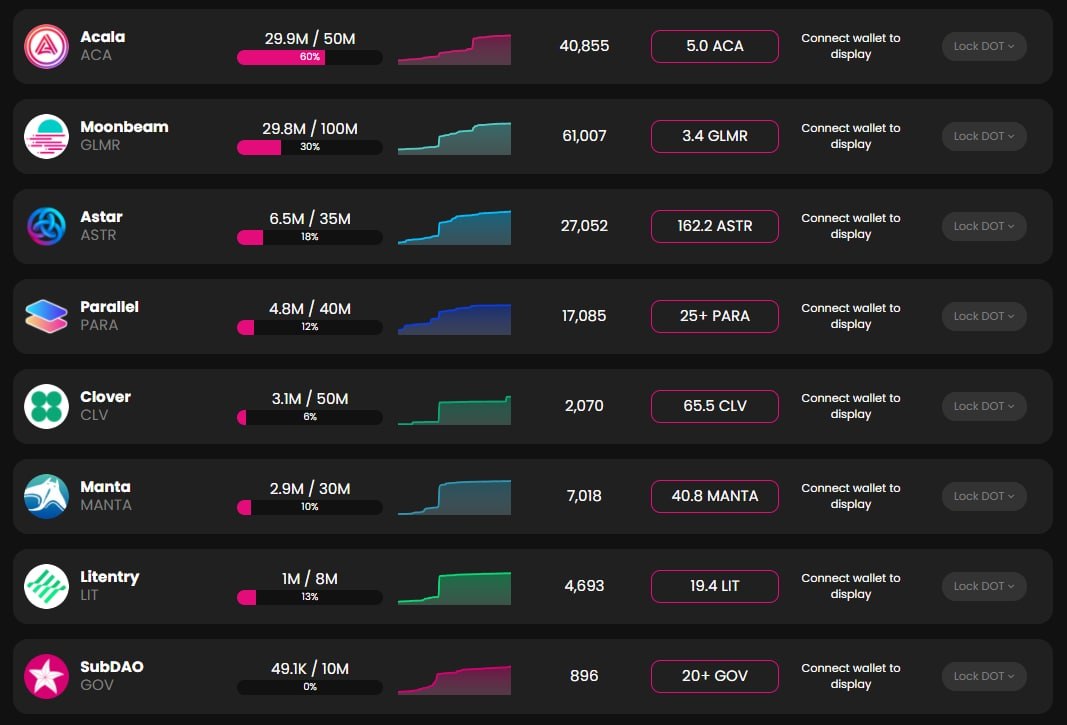The width and height of the screenshot is (1067, 725).
Task: Click the Clover project logo
Action: [x=46, y=406]
